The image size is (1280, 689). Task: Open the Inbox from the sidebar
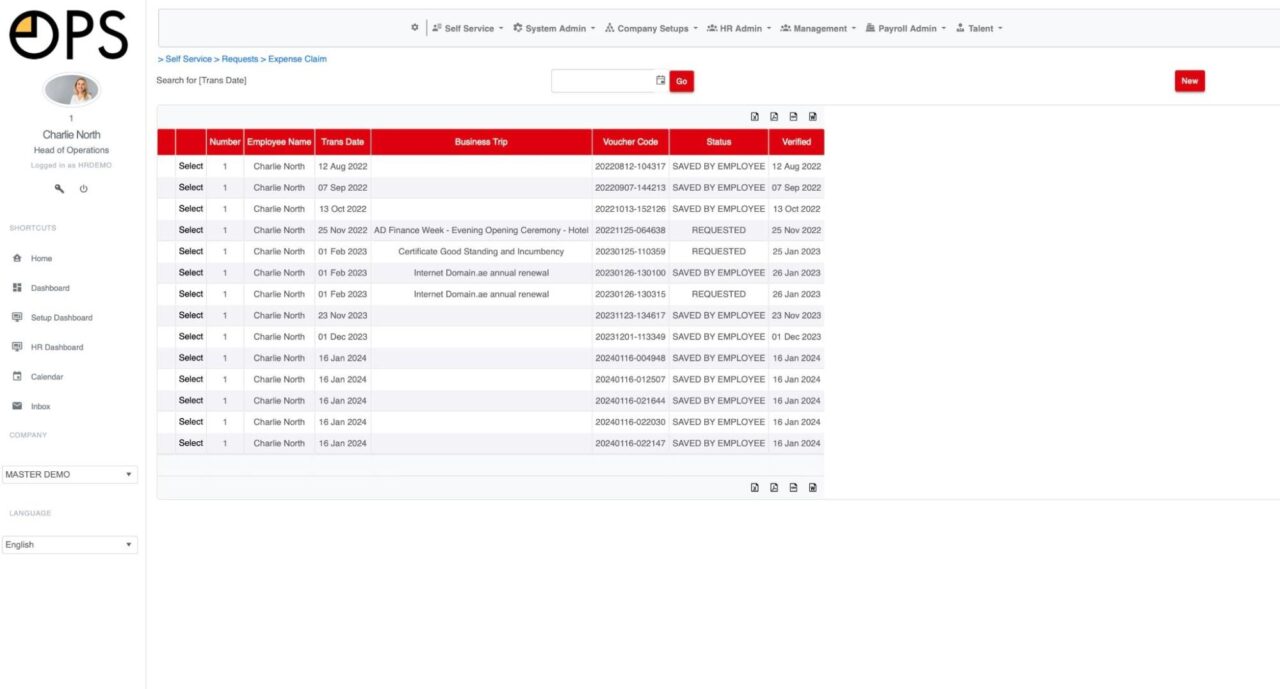coord(39,406)
